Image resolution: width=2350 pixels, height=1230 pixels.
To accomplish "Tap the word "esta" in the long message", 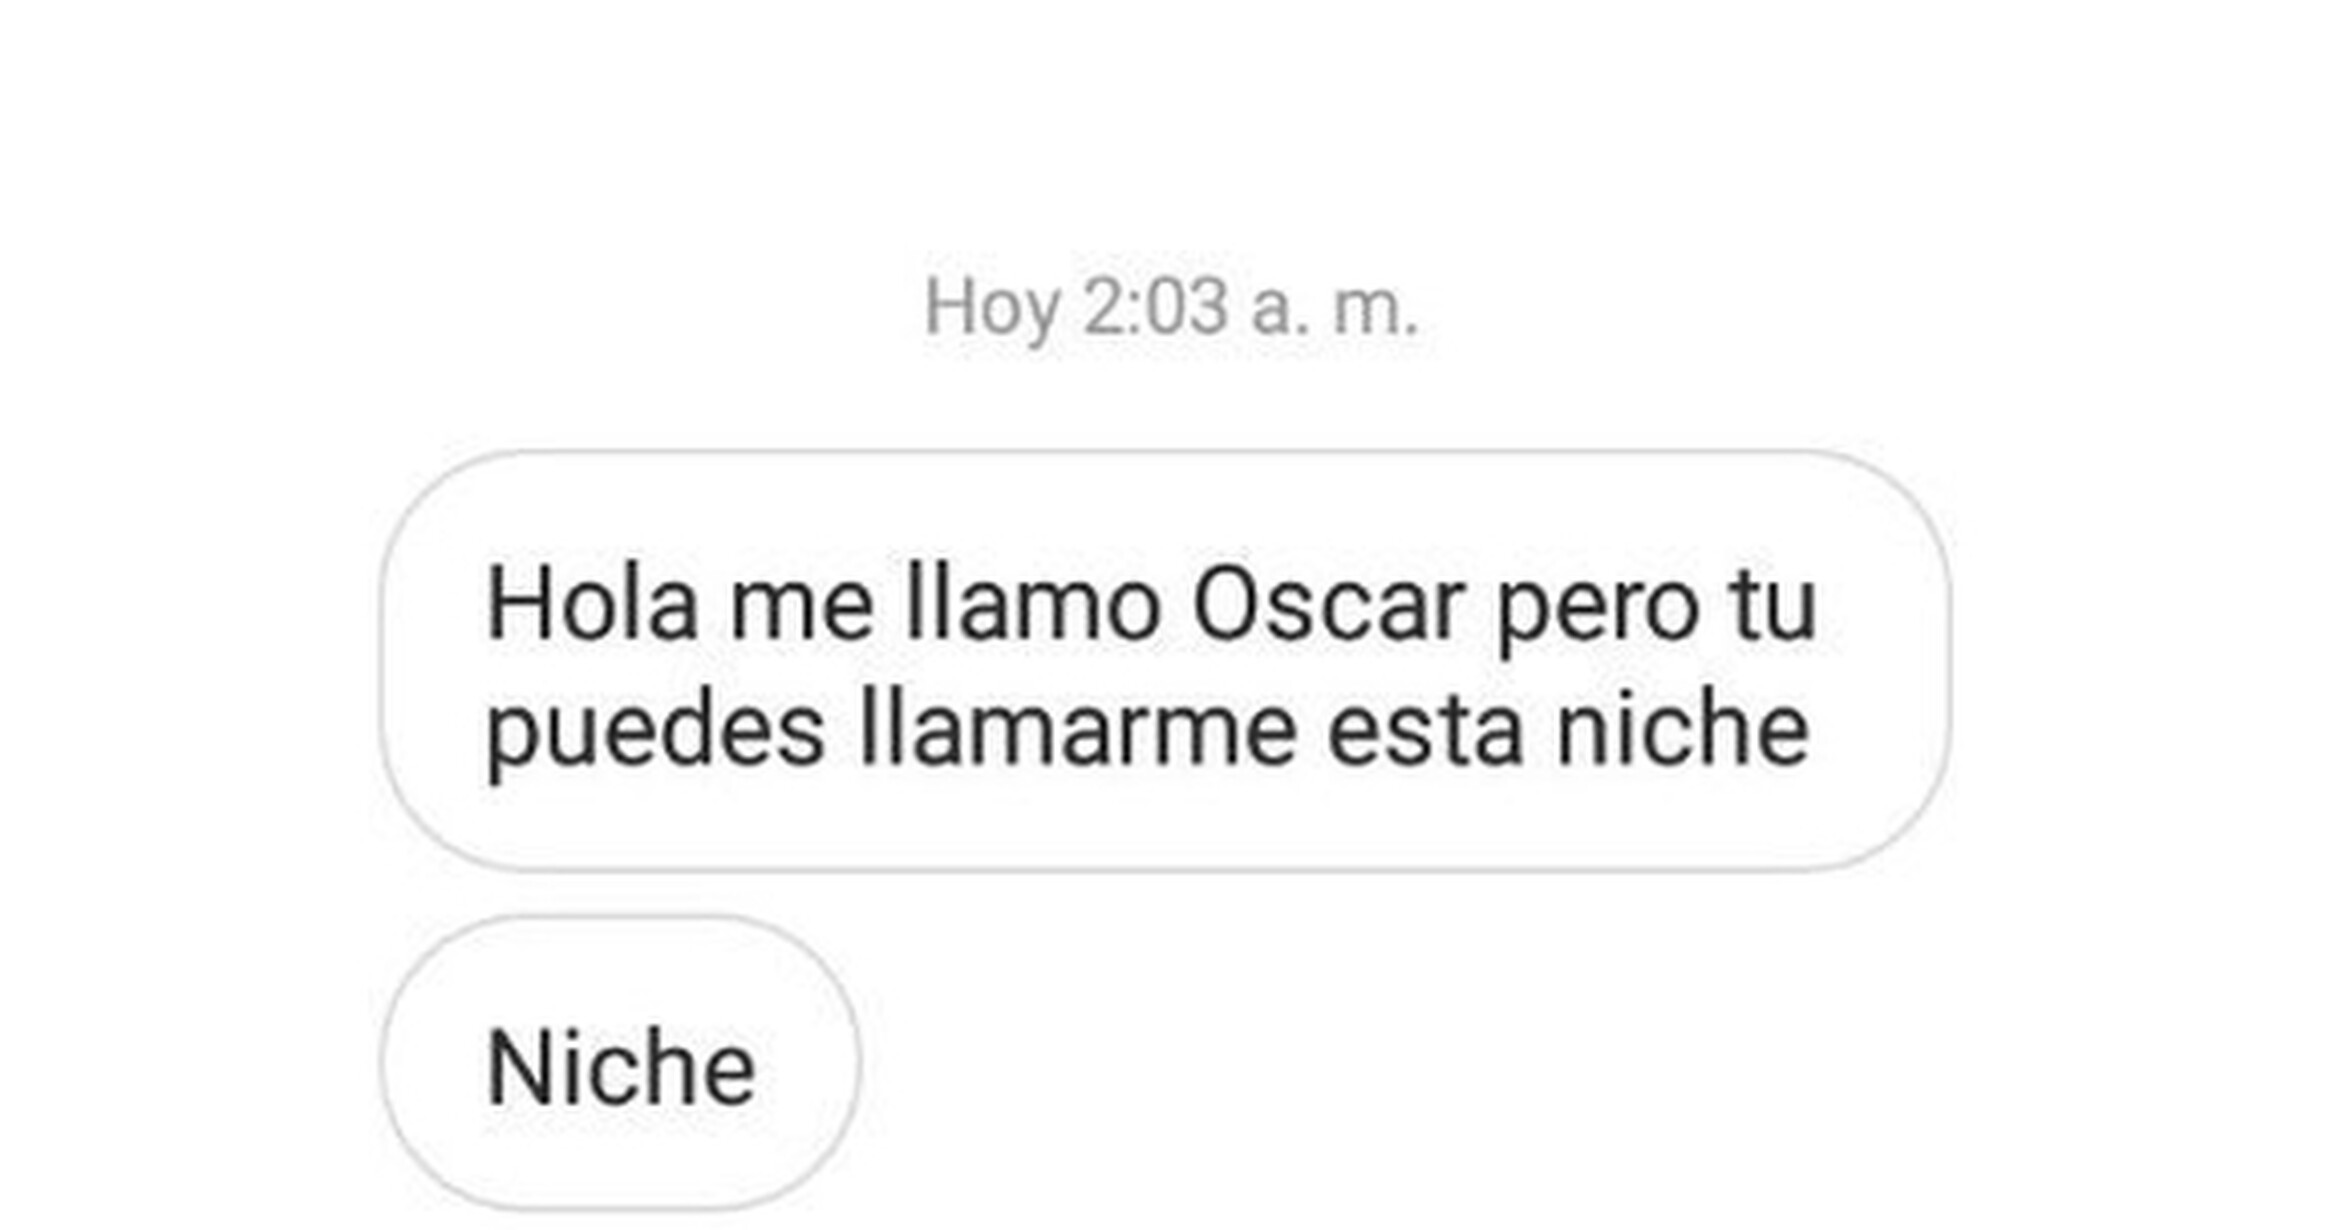I will 1426,732.
